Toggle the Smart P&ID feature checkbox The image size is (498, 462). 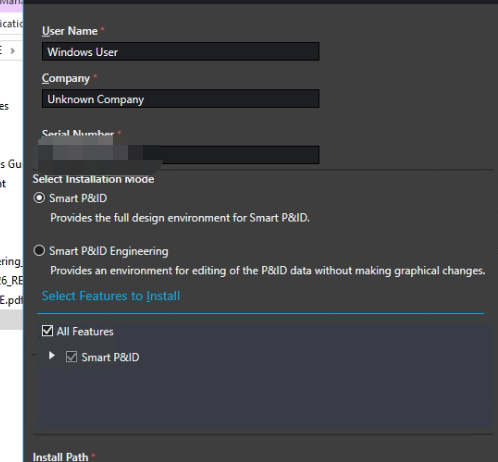[71, 357]
